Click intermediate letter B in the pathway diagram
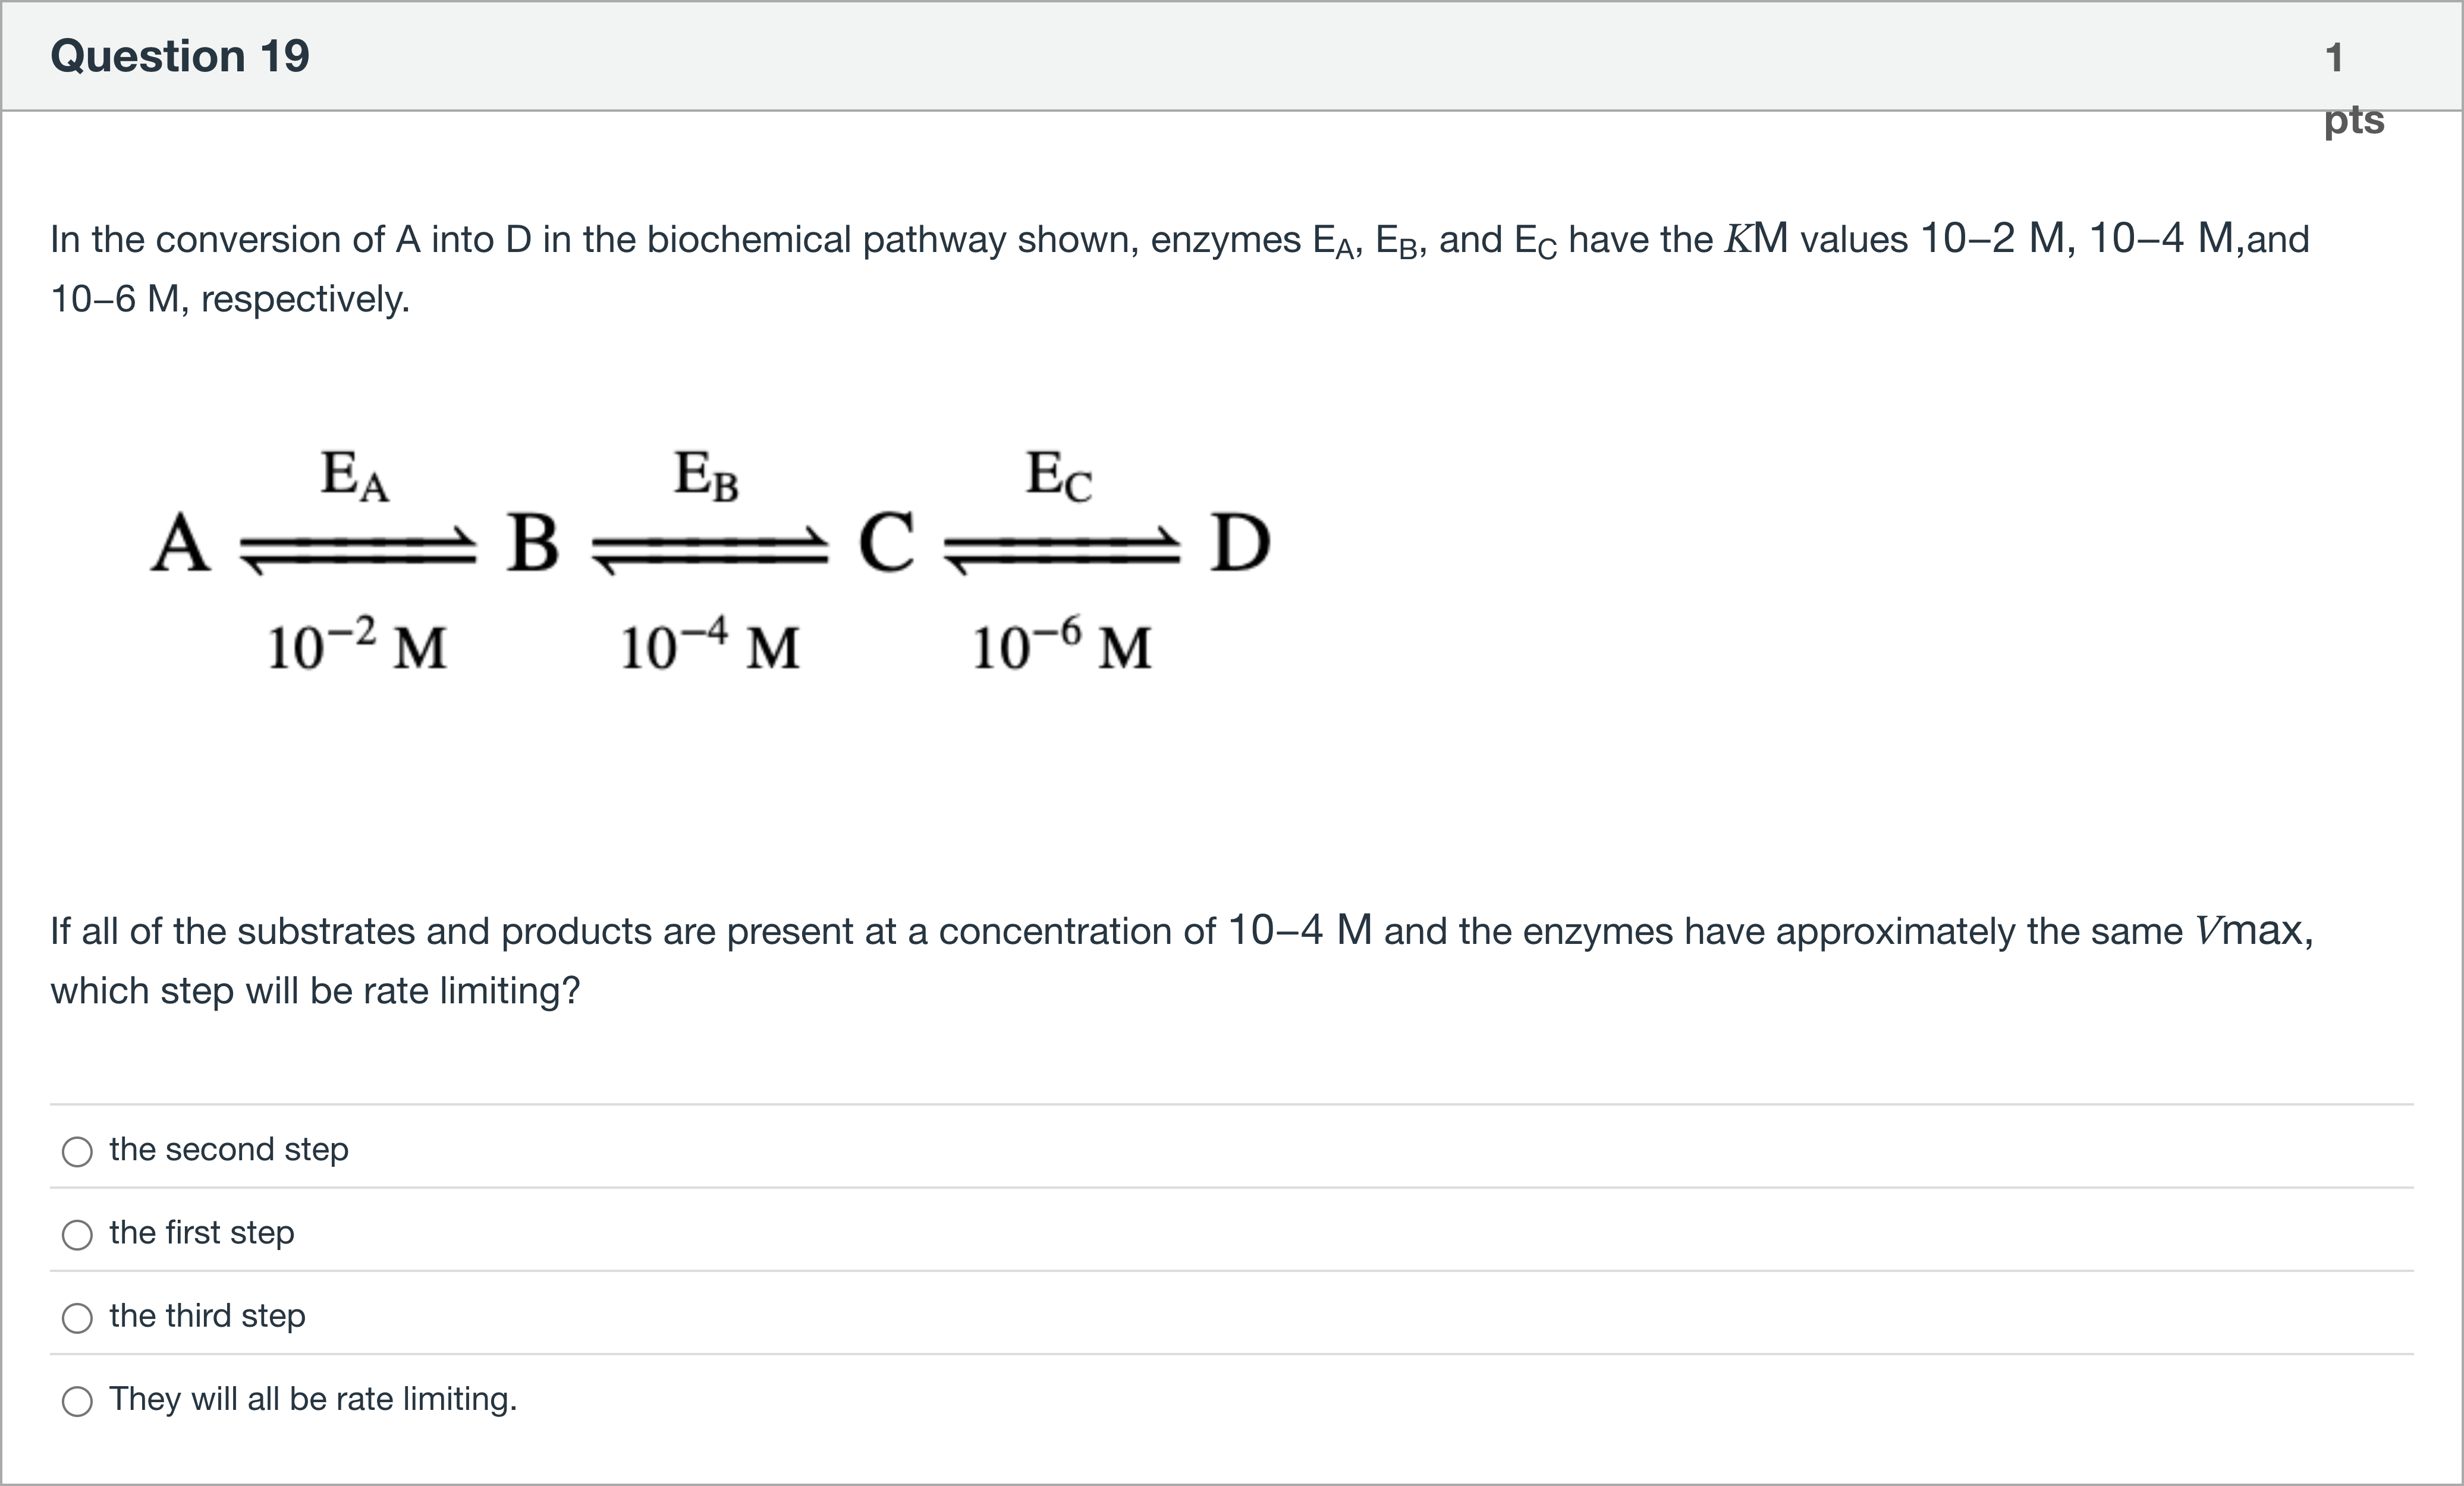The height and width of the screenshot is (1486, 2464). [x=532, y=543]
